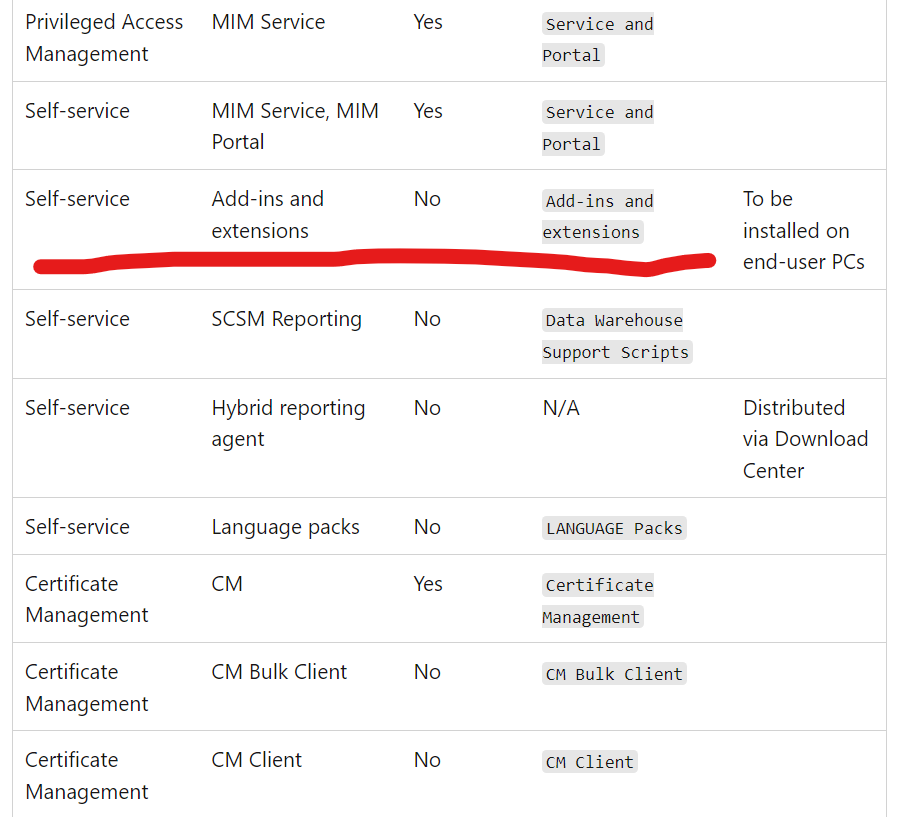Click code-formatted 'Certificate Management' folder name
This screenshot has width=904, height=817.
click(x=598, y=601)
